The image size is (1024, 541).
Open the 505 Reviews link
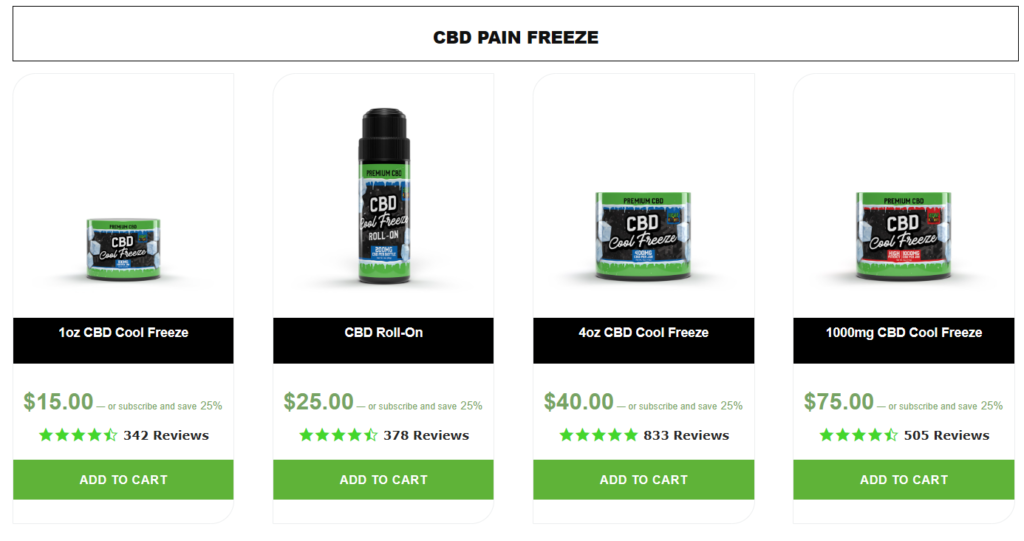click(946, 435)
